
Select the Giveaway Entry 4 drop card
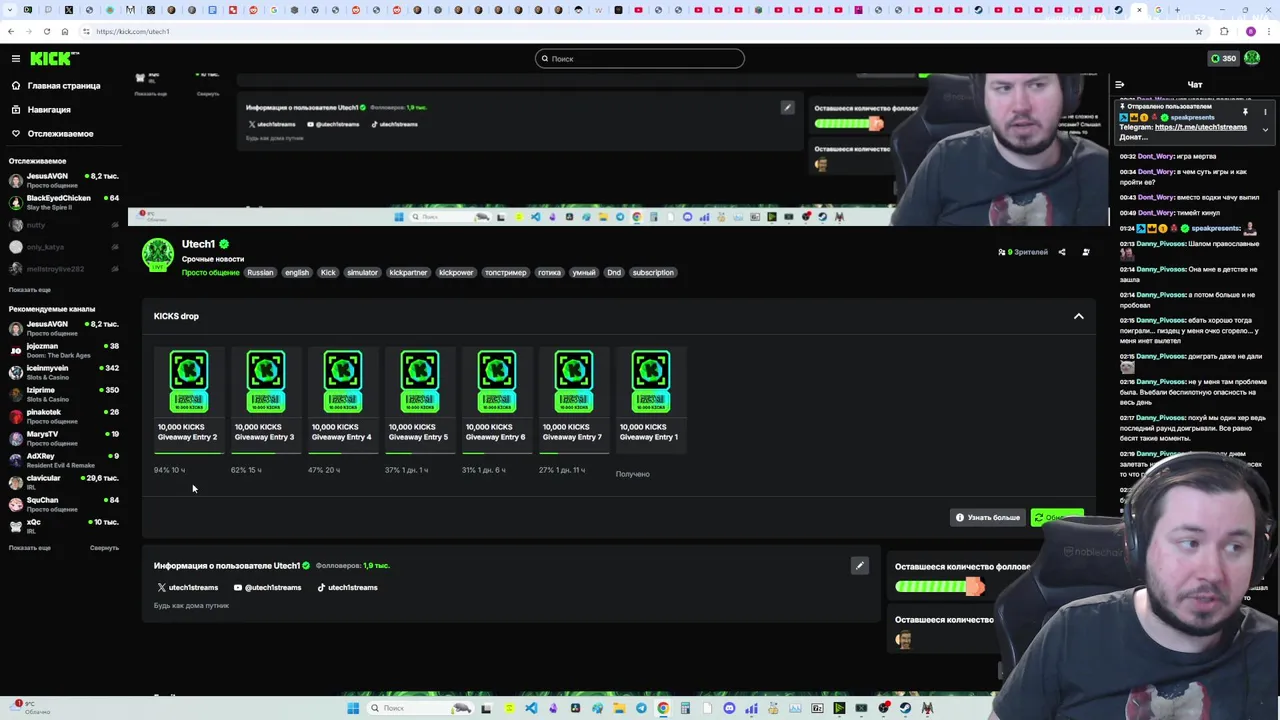pyautogui.click(x=342, y=398)
